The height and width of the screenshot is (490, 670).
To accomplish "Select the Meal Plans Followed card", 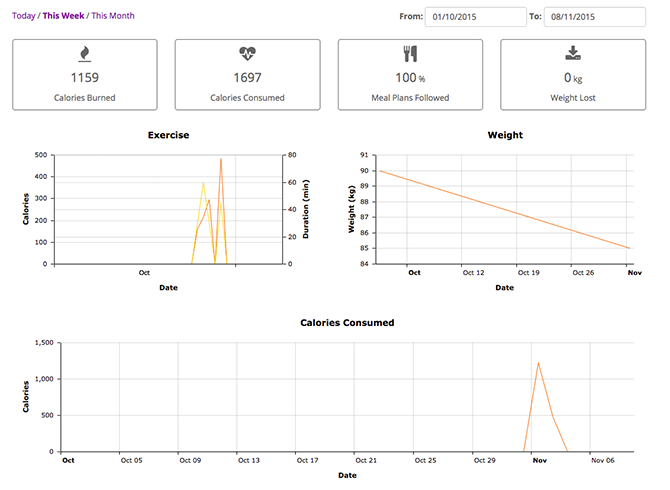I will pyautogui.click(x=410, y=75).
